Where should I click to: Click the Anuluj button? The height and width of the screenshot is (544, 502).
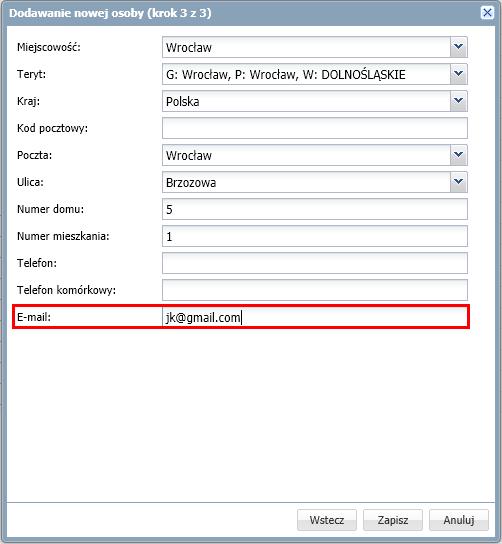point(459,520)
